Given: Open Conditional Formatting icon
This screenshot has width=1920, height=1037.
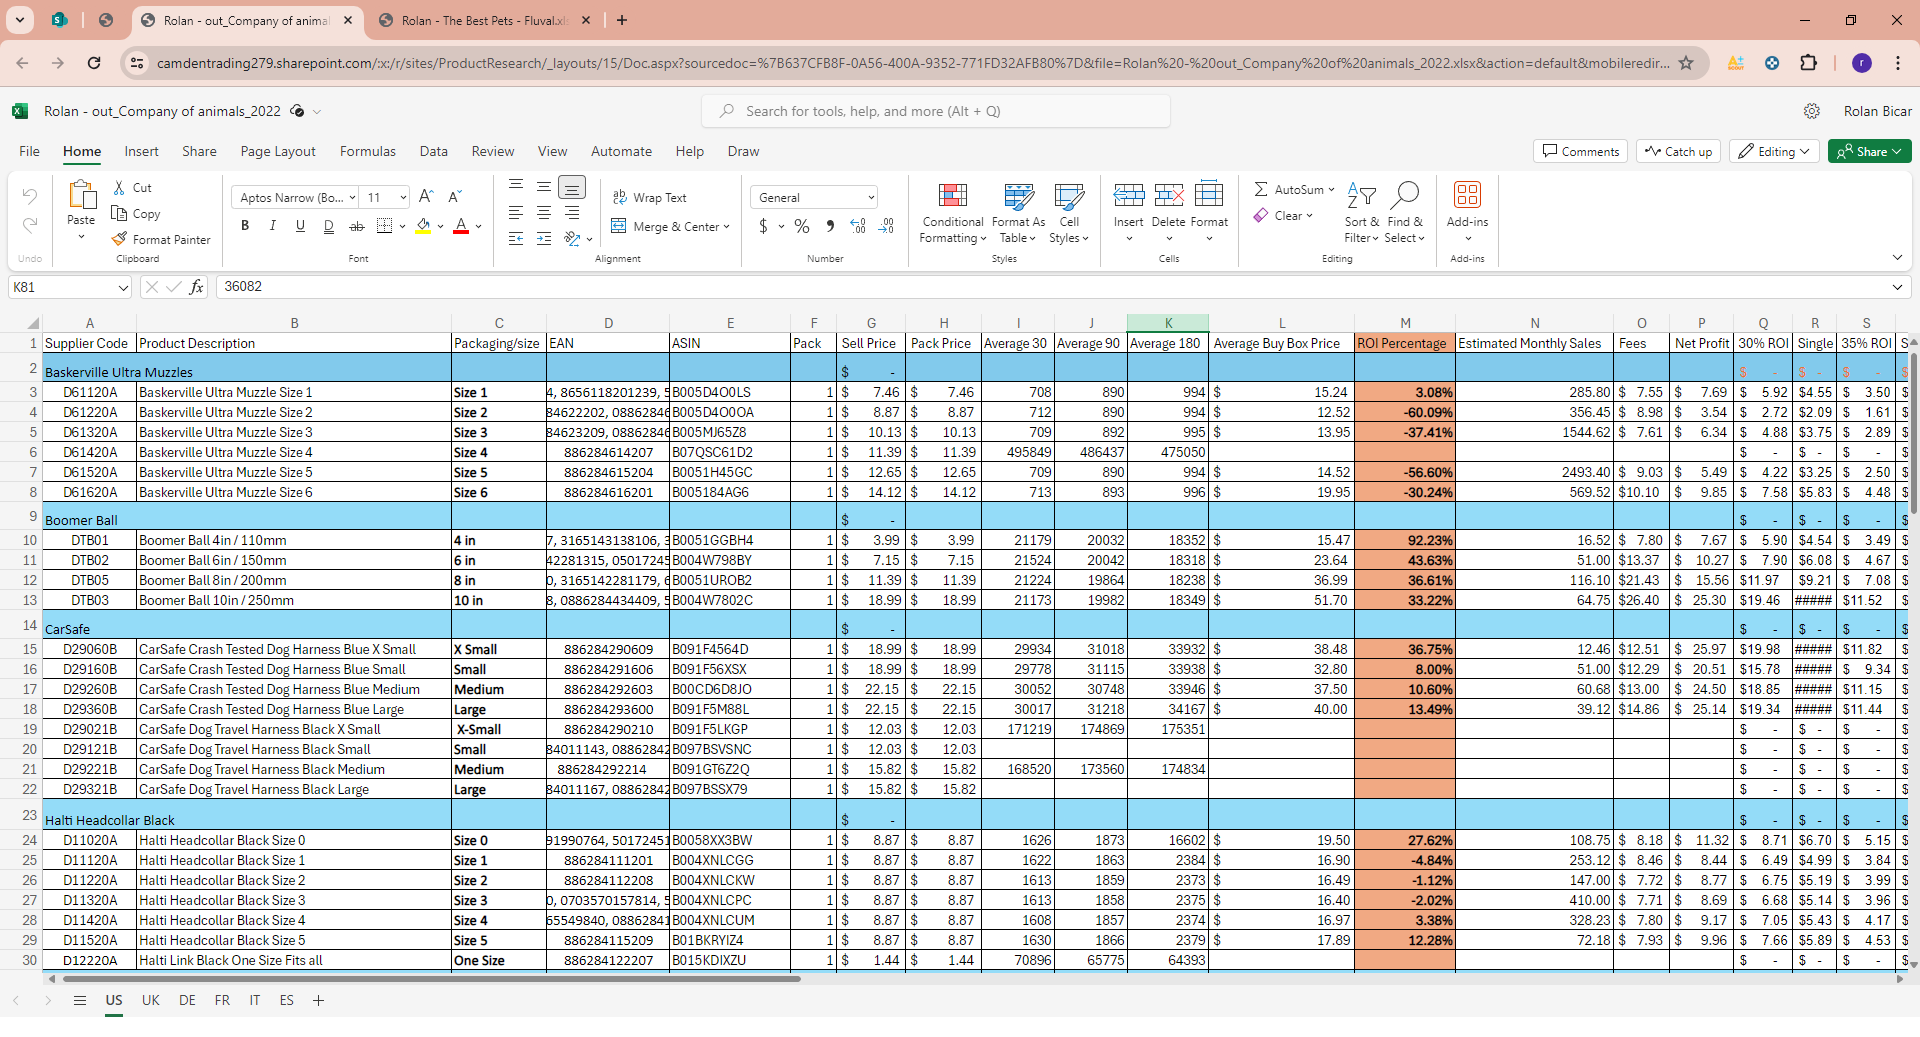Looking at the screenshot, I should [x=953, y=195].
